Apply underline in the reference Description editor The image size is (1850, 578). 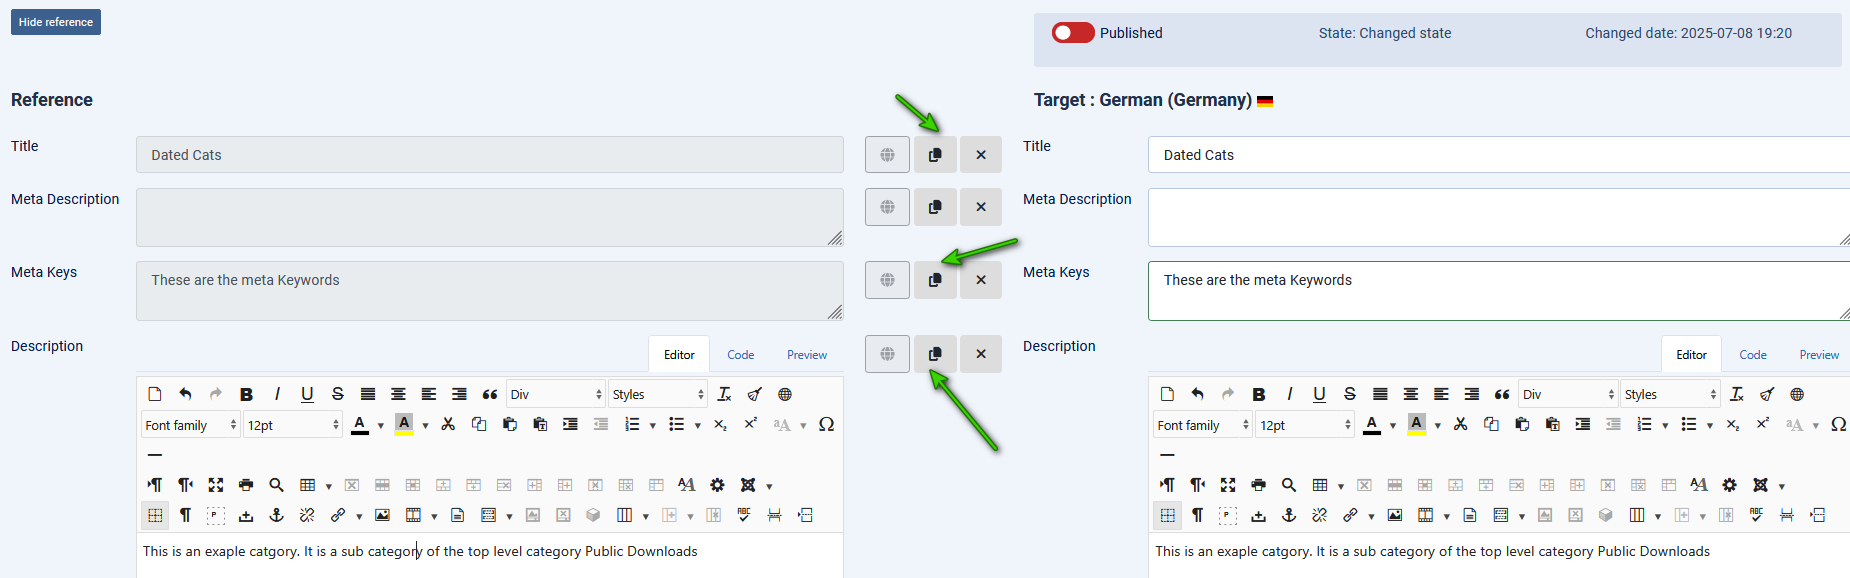point(307,394)
